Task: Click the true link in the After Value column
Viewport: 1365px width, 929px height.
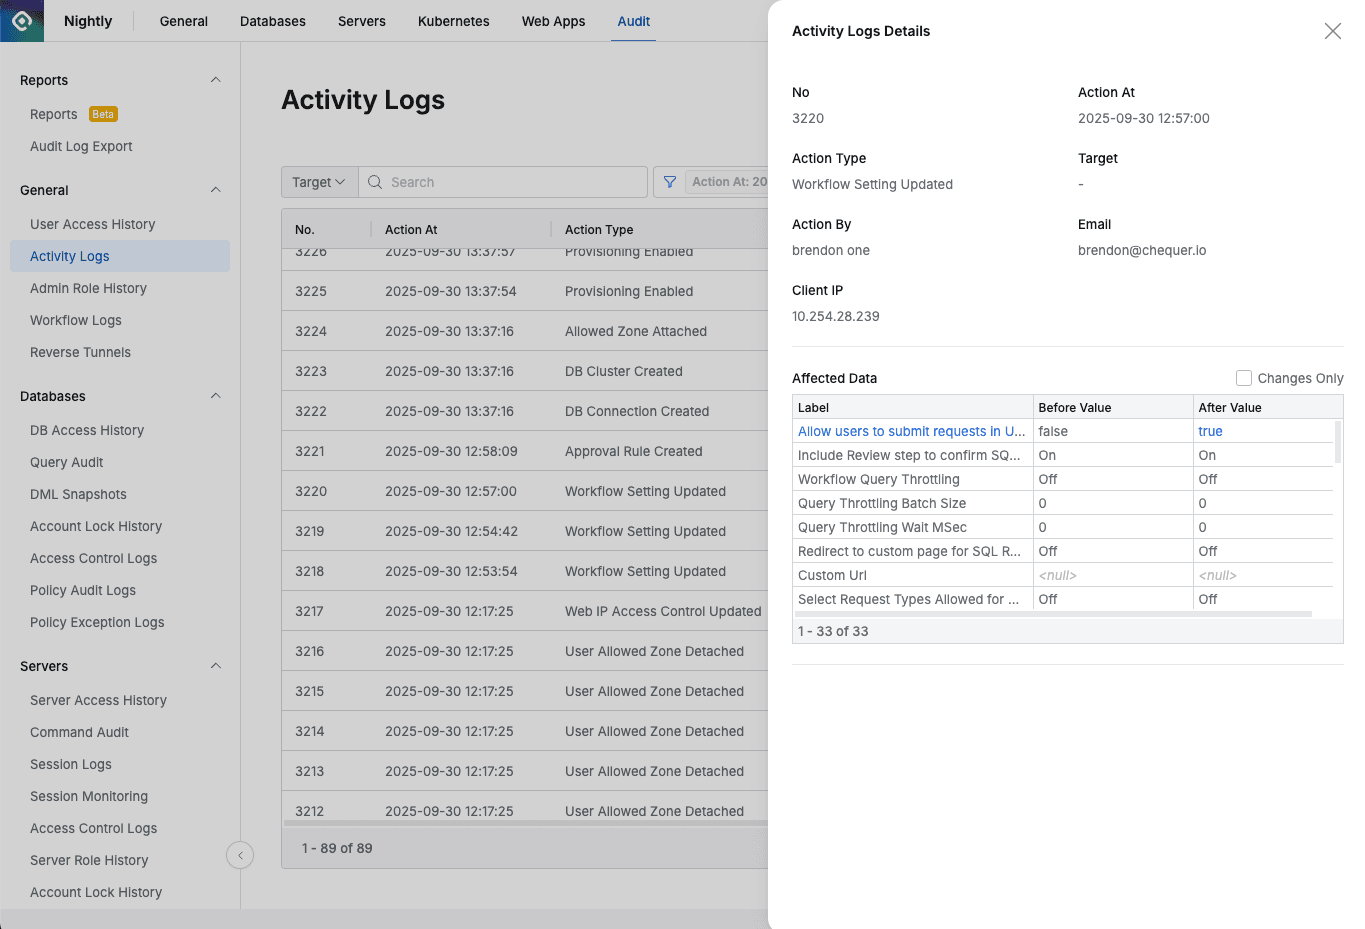Action: tap(1209, 431)
